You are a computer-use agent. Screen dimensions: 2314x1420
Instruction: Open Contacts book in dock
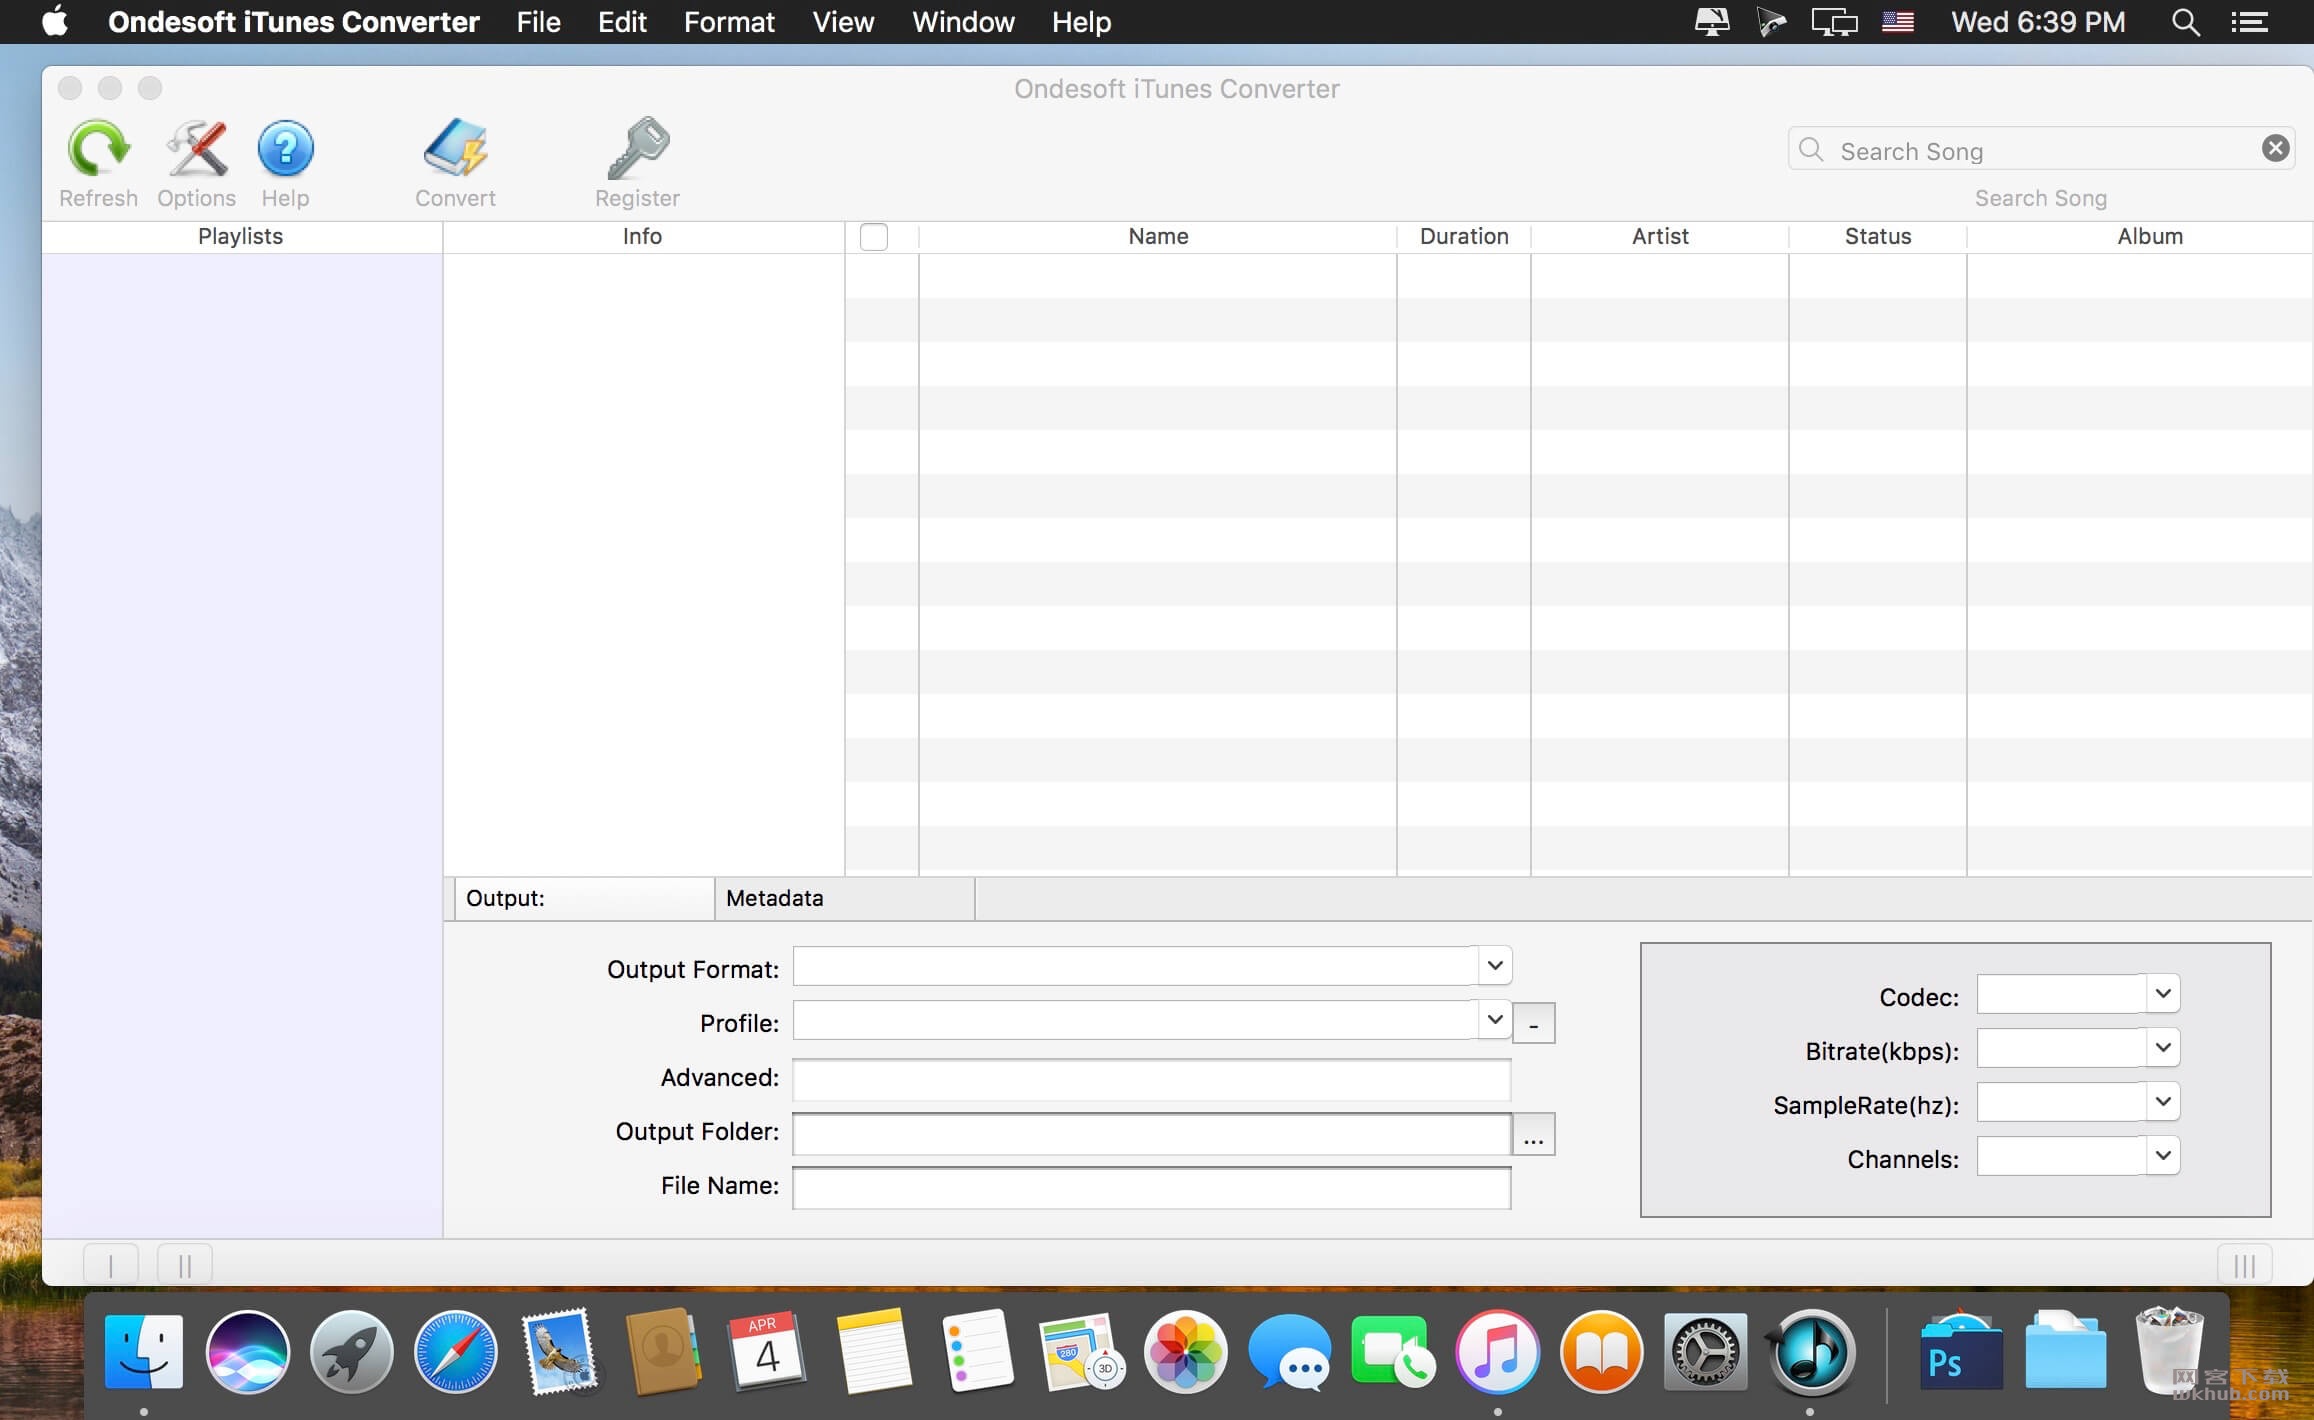663,1352
